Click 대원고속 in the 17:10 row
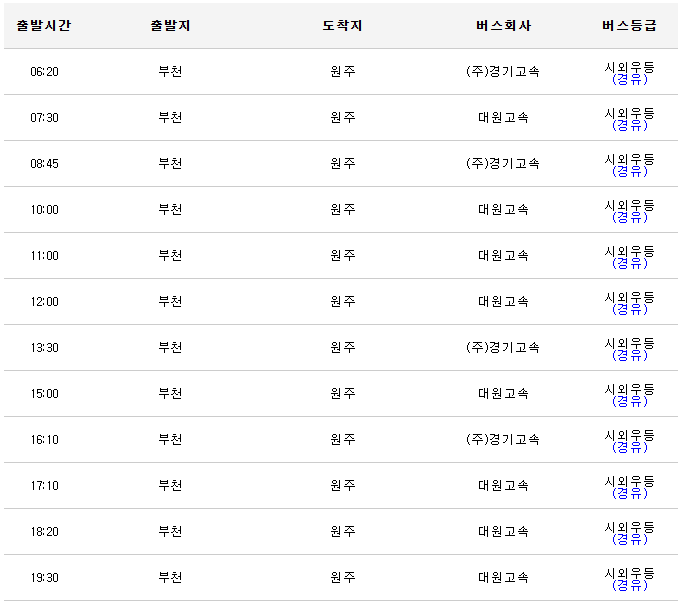Viewport: 678px width, 603px height. pos(503,486)
